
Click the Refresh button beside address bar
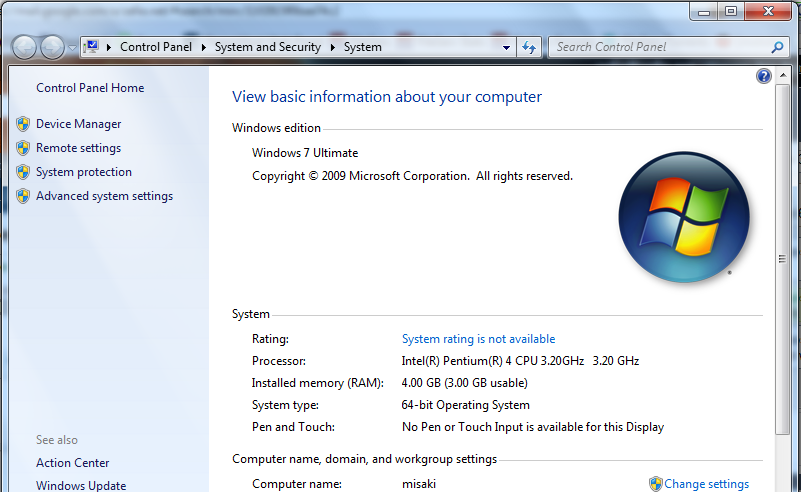530,47
